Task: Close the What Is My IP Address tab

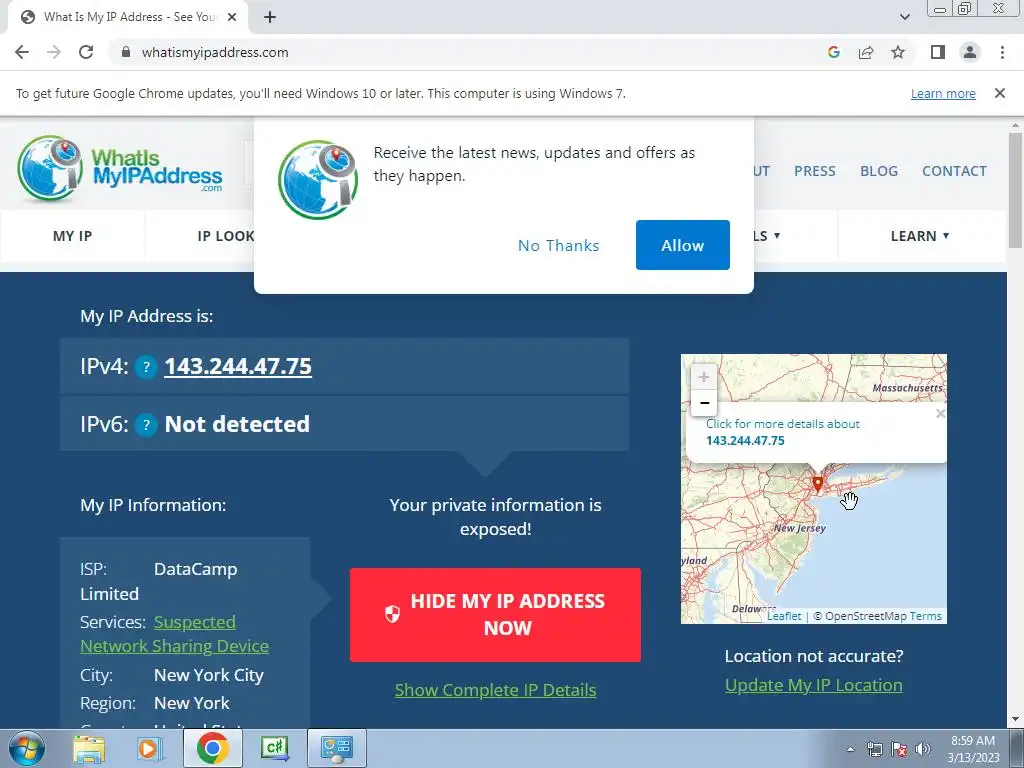Action: (232, 17)
